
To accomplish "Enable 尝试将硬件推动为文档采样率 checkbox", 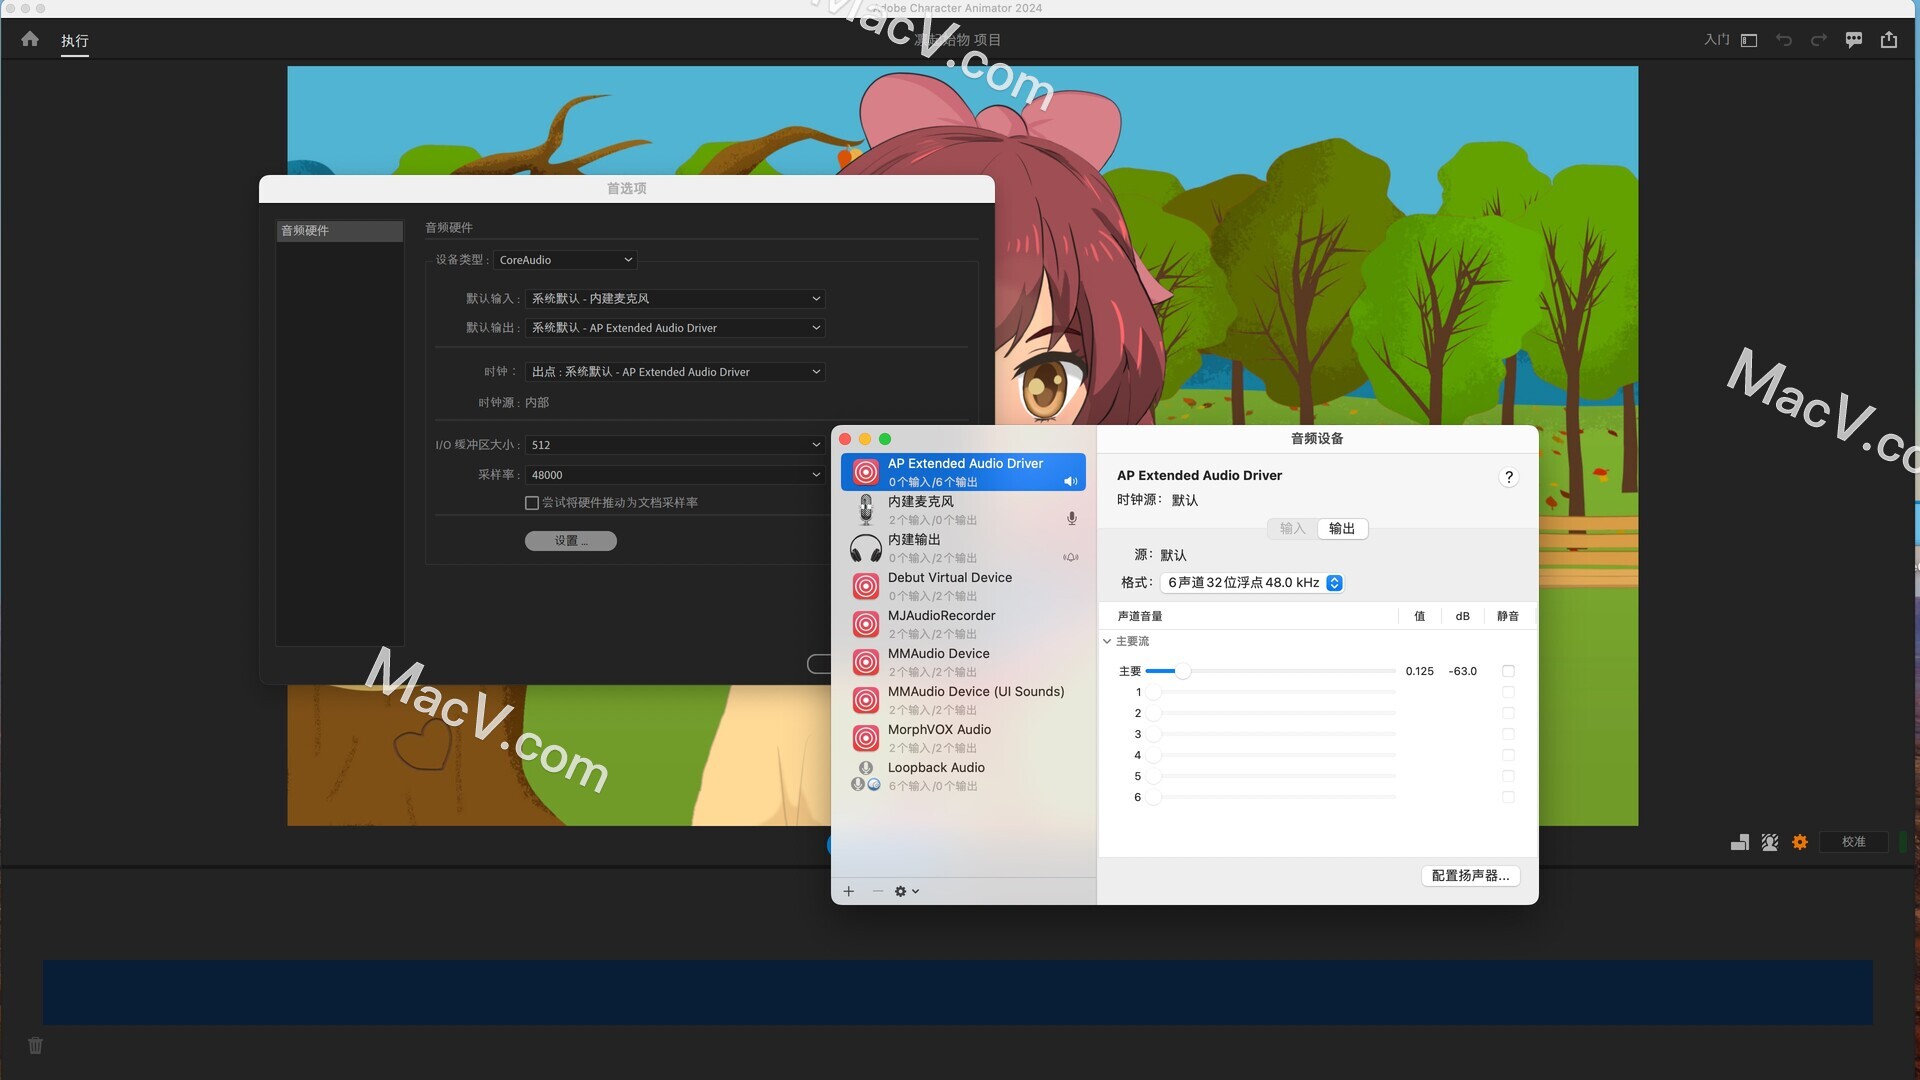I will [532, 503].
